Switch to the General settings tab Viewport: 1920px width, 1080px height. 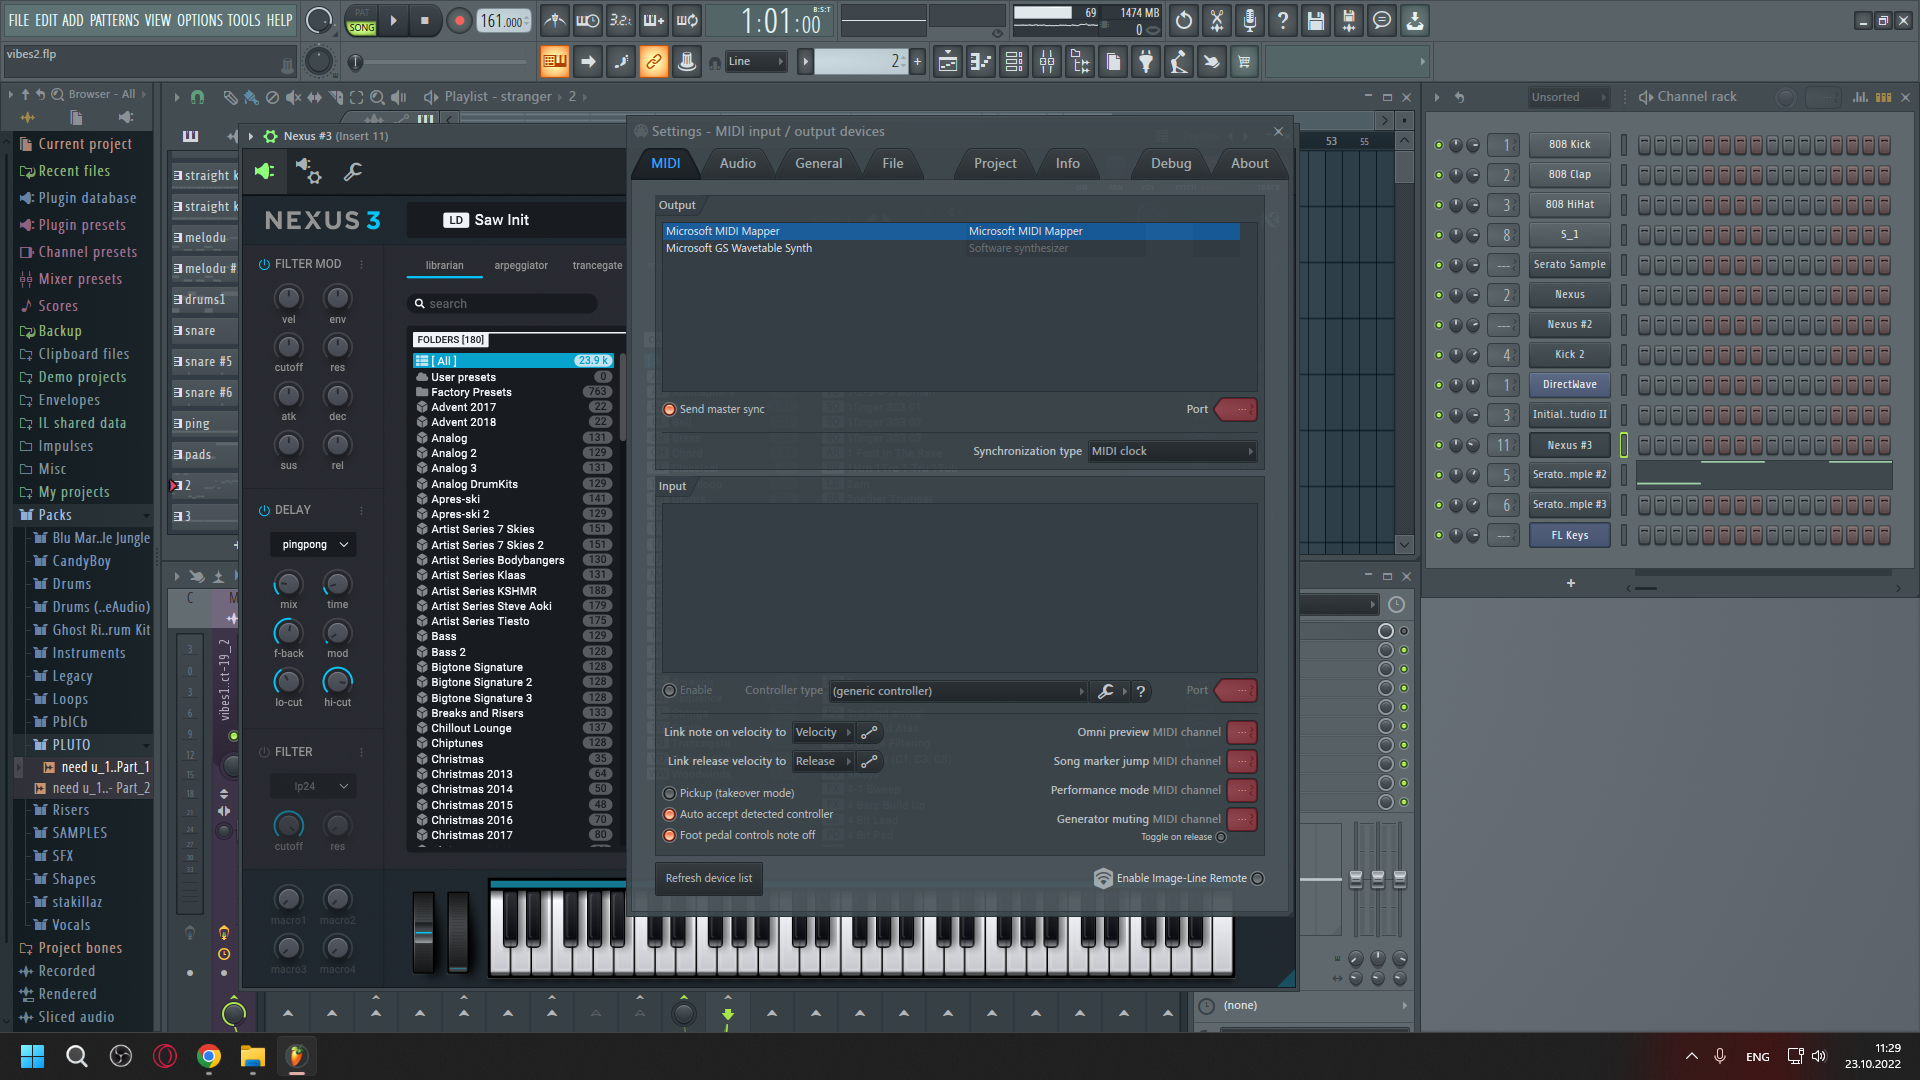tap(819, 163)
